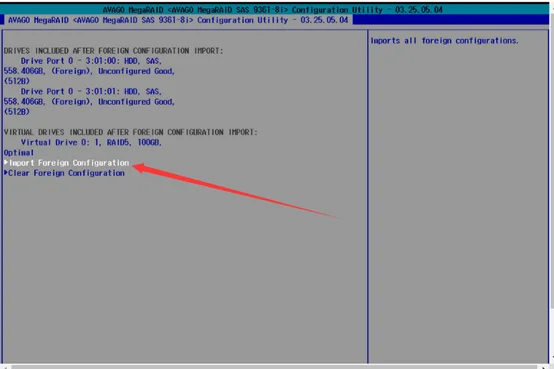
Task: Click the left arrow of the horizontal scrollbar
Action: pos(5,367)
